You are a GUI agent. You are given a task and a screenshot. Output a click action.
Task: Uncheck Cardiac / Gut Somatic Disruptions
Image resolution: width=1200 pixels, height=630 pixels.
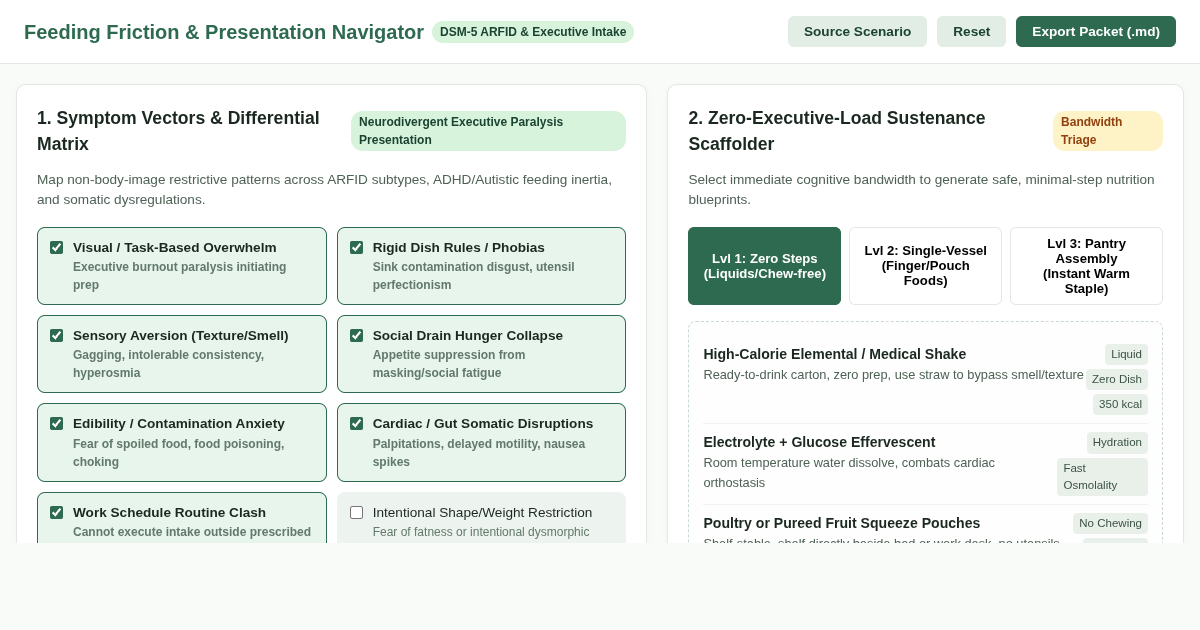356,423
